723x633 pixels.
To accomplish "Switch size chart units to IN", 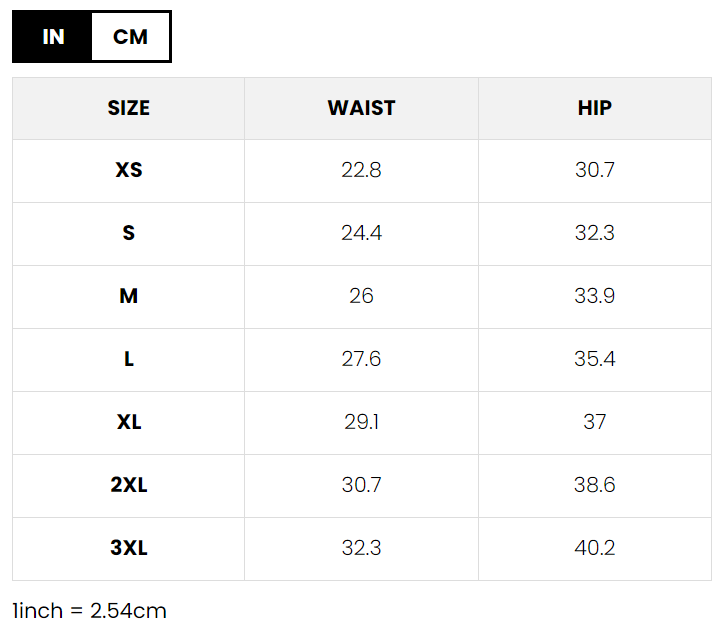I will coord(53,37).
